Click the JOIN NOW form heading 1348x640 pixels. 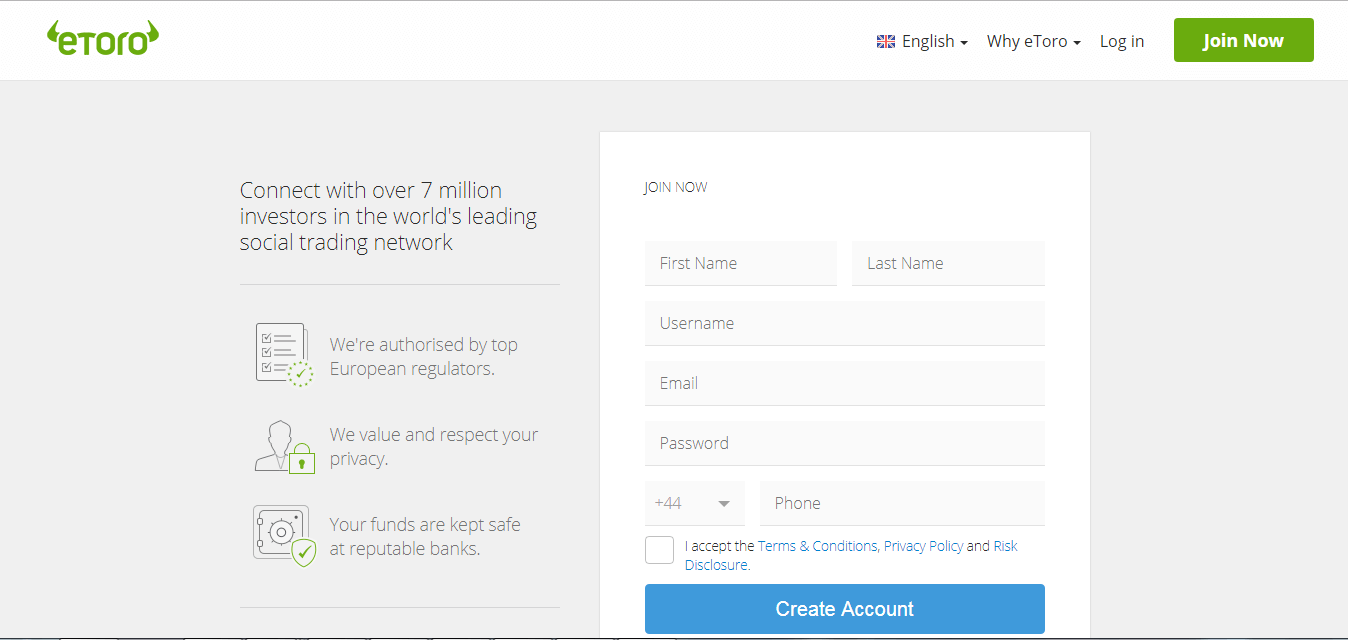click(676, 187)
